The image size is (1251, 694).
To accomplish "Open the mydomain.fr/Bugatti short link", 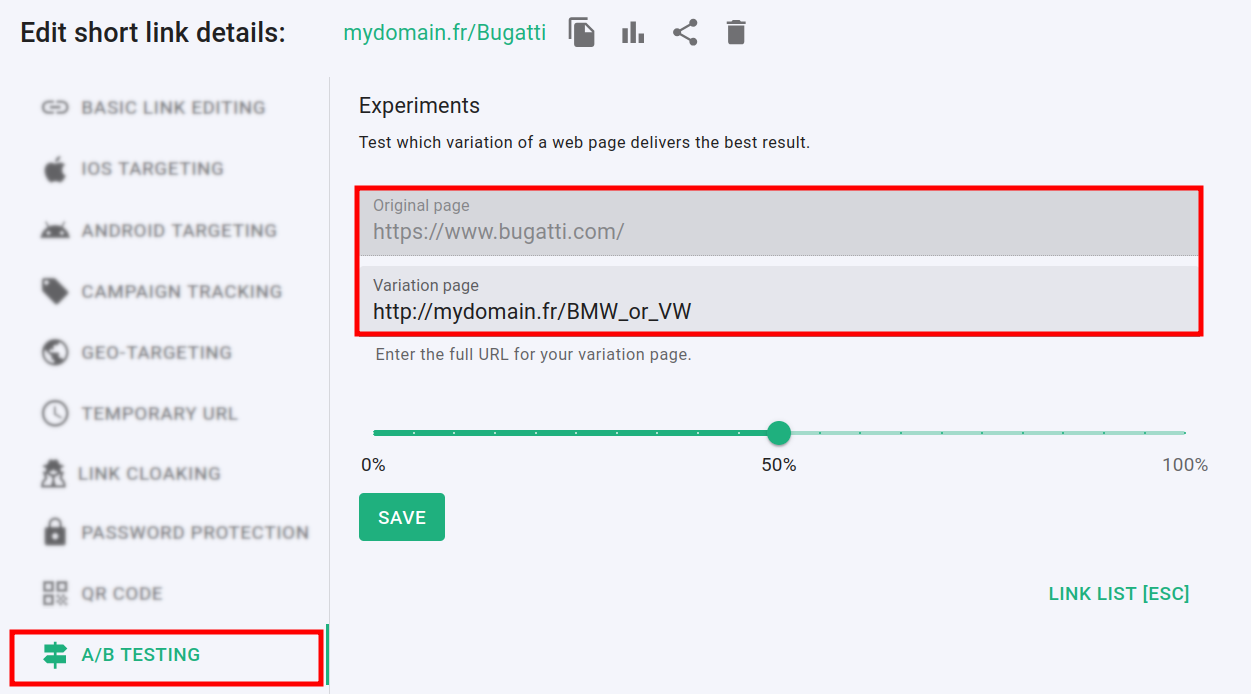I will tap(445, 32).
